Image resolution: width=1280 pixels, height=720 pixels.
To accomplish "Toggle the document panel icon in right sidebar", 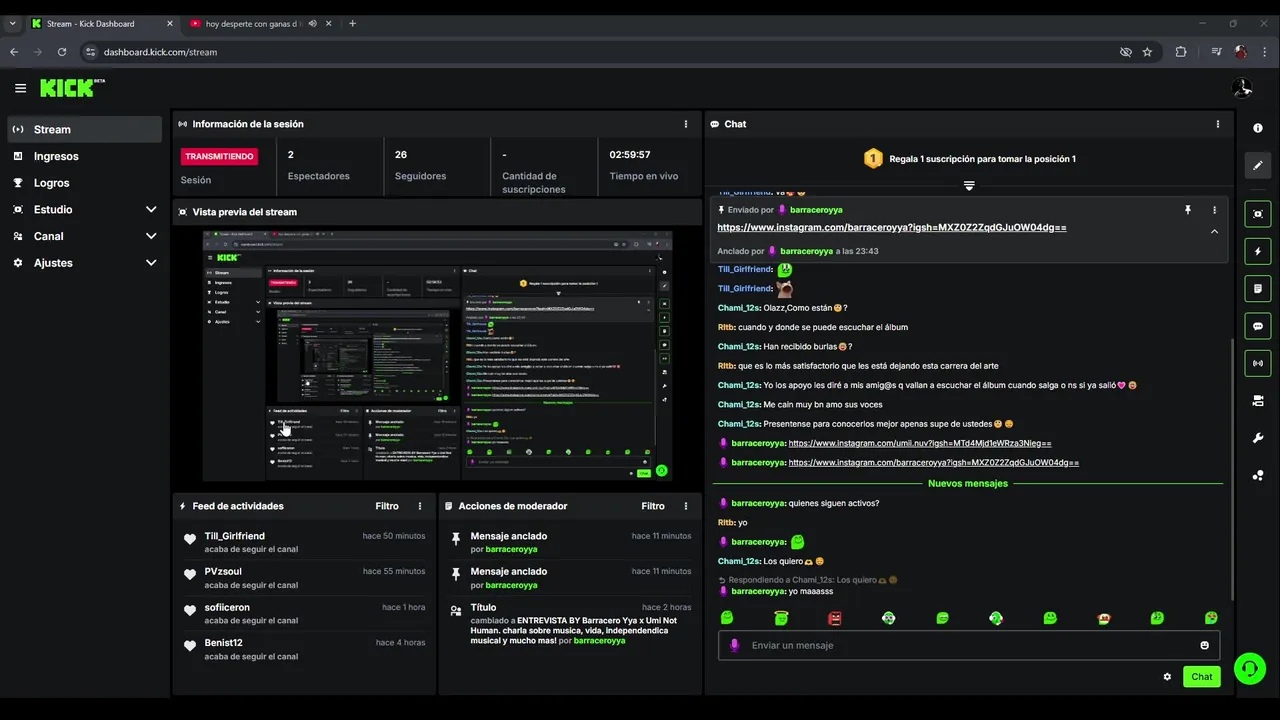I will click(x=1258, y=289).
